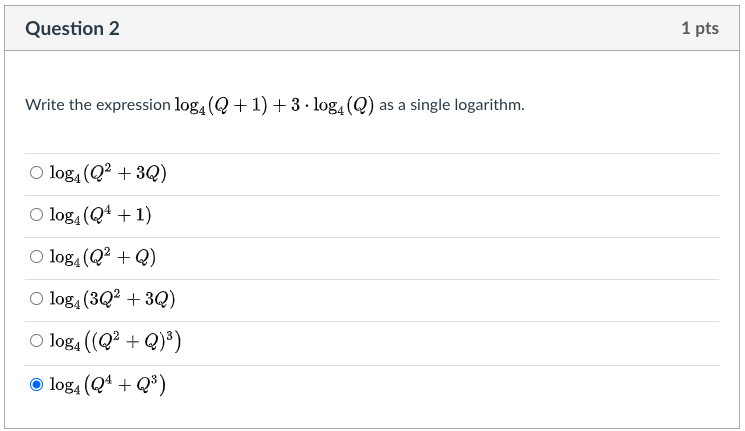Click the answer label log₄(Q⁴ + Q³)

point(108,384)
